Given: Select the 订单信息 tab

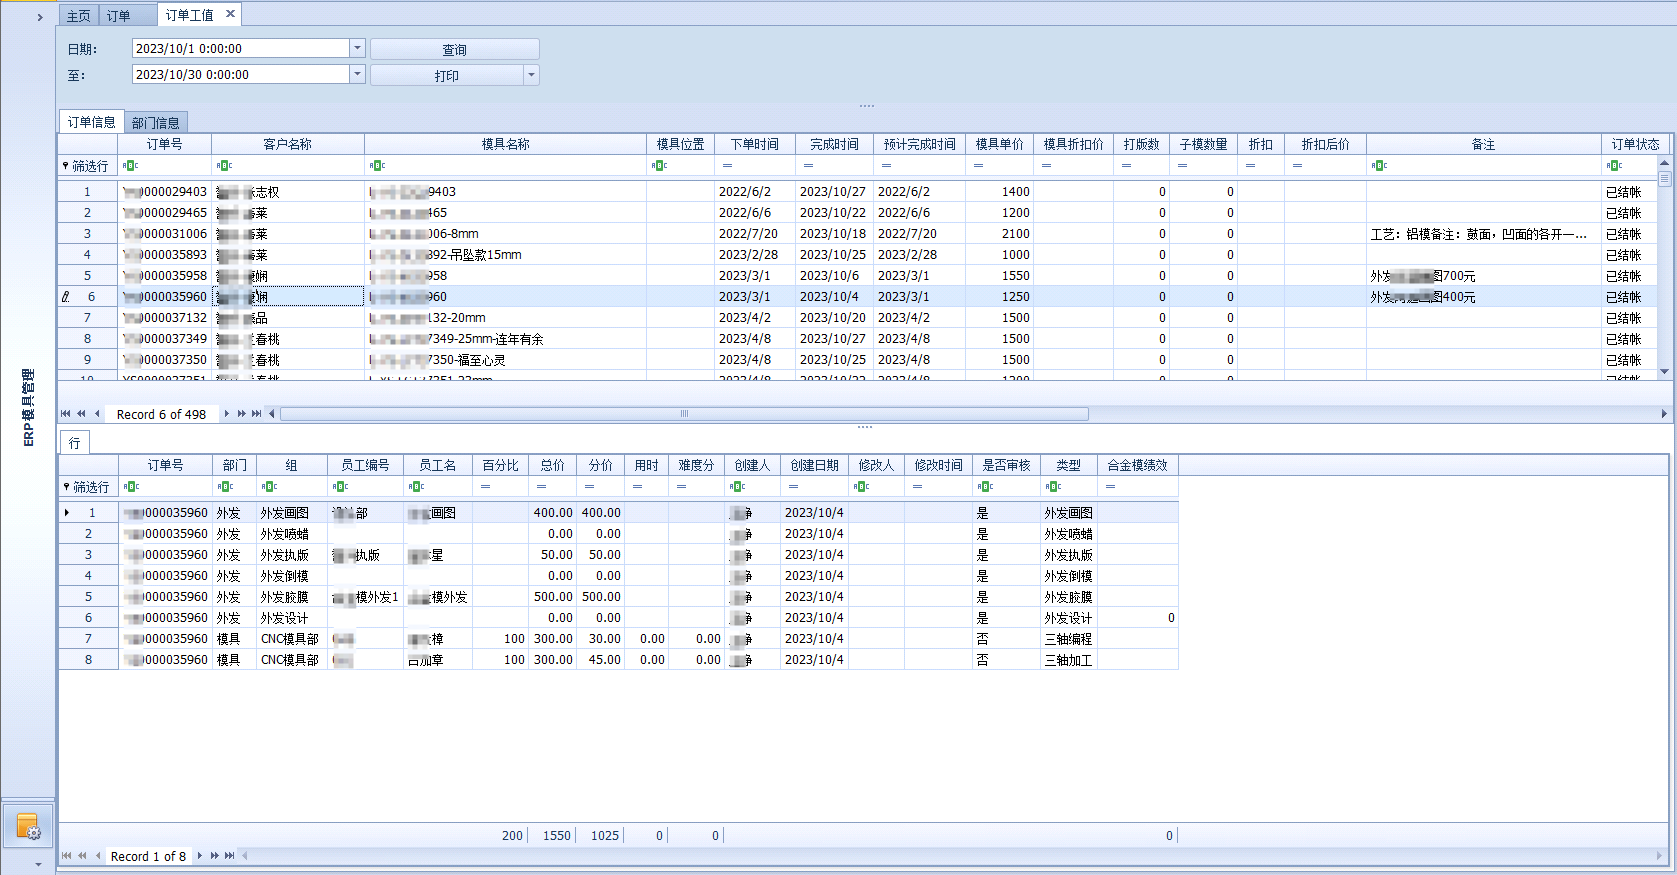Looking at the screenshot, I should 91,122.
